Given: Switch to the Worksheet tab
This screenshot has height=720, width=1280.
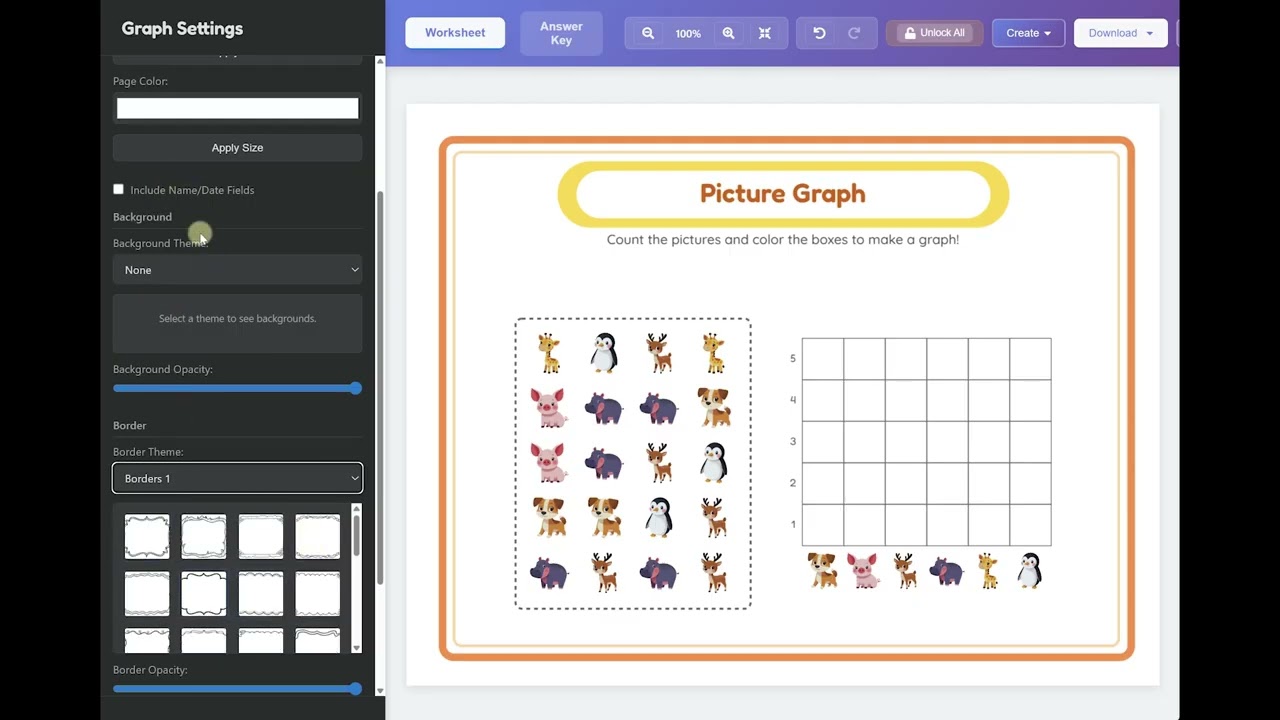Looking at the screenshot, I should coord(455,33).
